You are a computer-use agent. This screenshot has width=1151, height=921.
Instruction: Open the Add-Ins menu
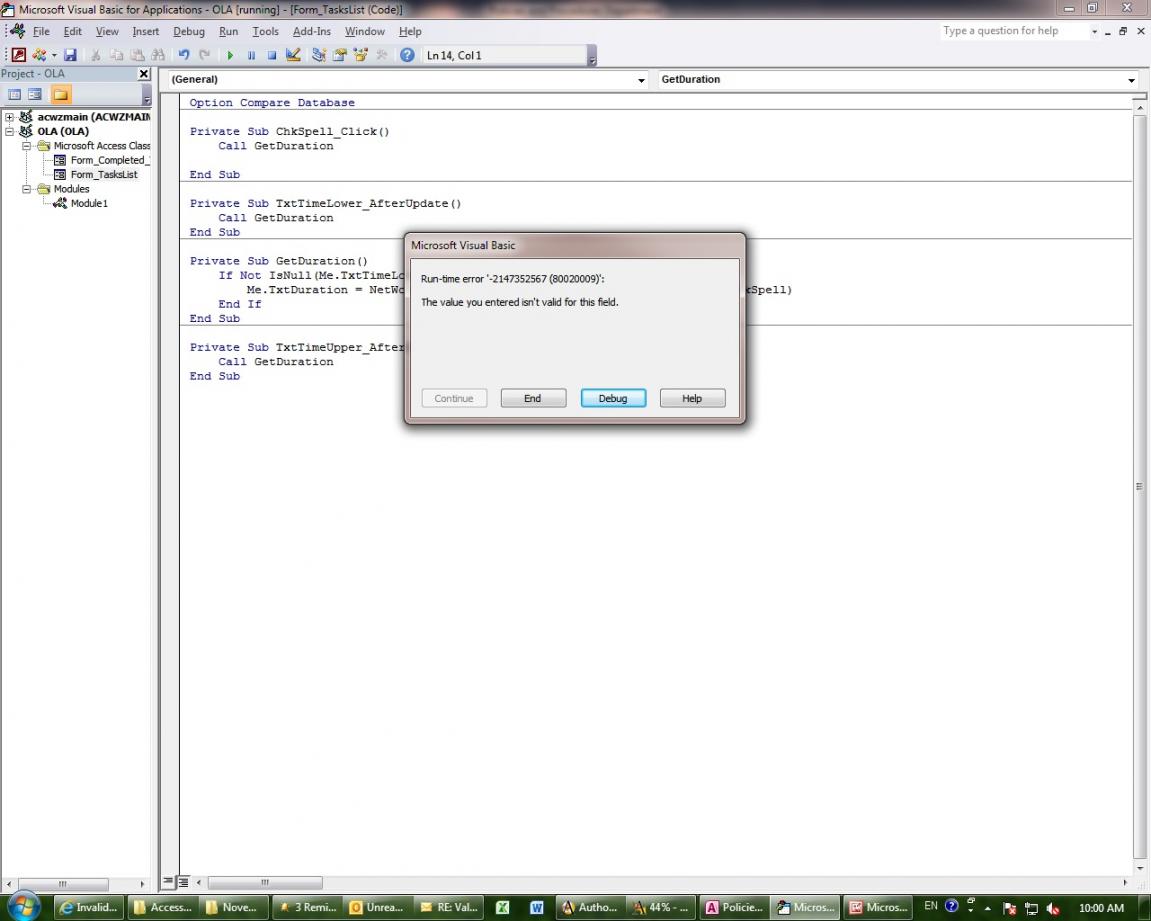click(x=311, y=31)
